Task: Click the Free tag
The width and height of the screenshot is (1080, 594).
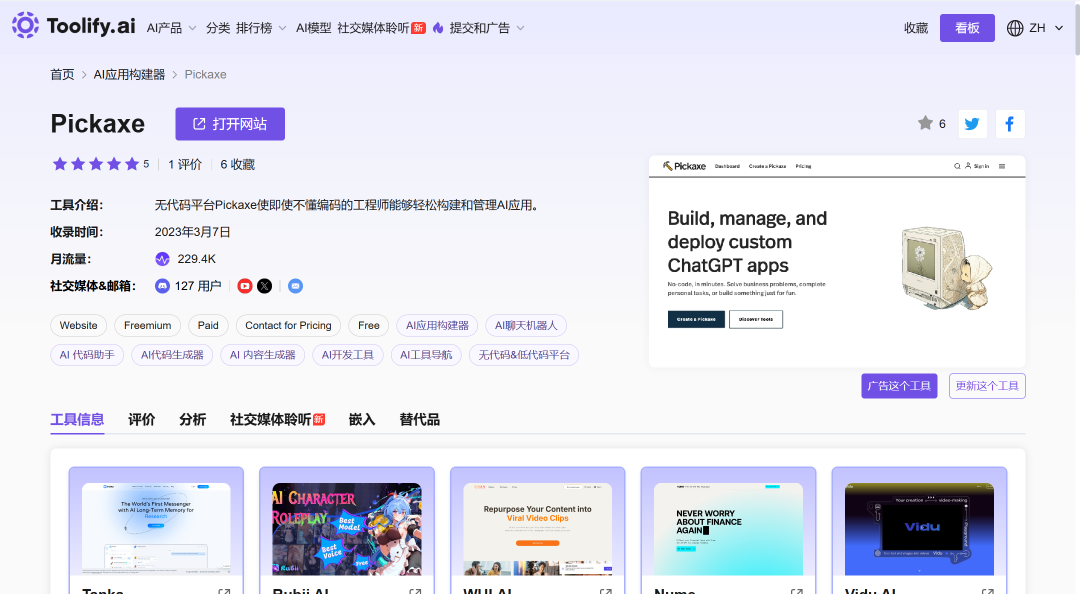Action: click(x=368, y=325)
